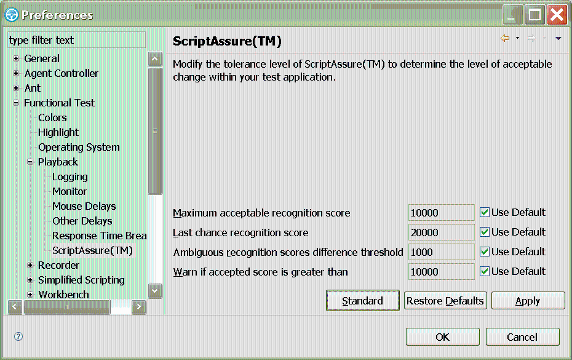Image resolution: width=572 pixels, height=360 pixels.
Task: Select the Functional Test tree label
Action: tap(59, 103)
